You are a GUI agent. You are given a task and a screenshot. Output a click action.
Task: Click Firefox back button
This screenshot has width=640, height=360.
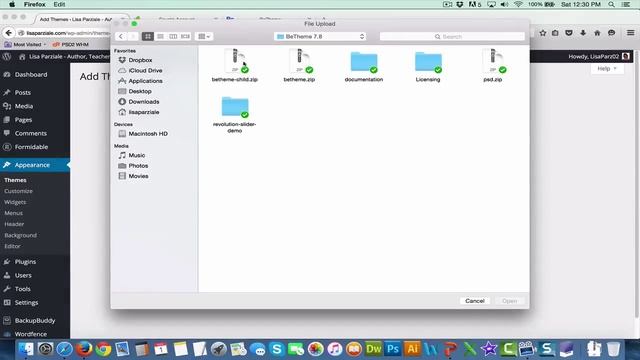pyautogui.click(x=9, y=33)
